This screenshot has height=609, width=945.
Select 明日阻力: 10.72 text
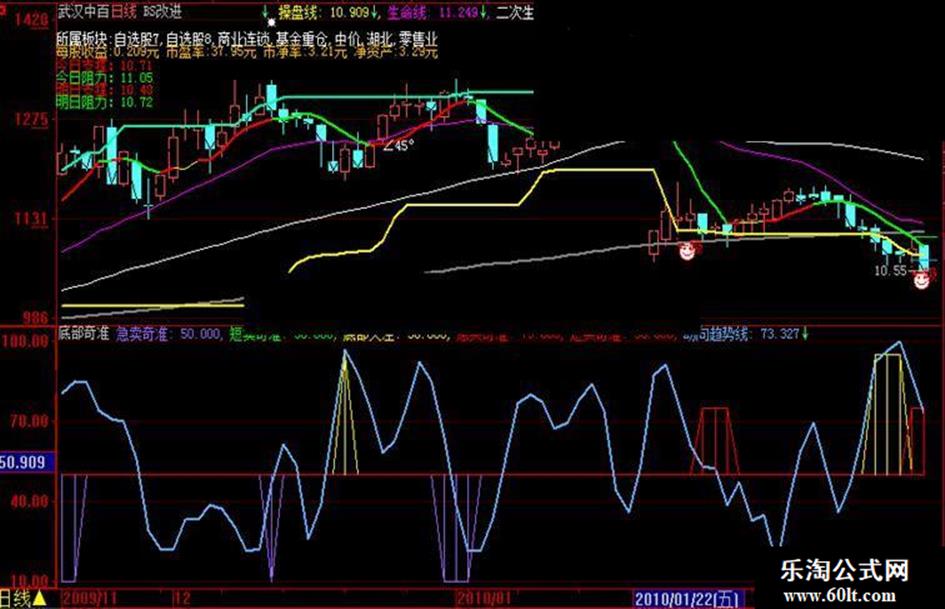(x=105, y=103)
